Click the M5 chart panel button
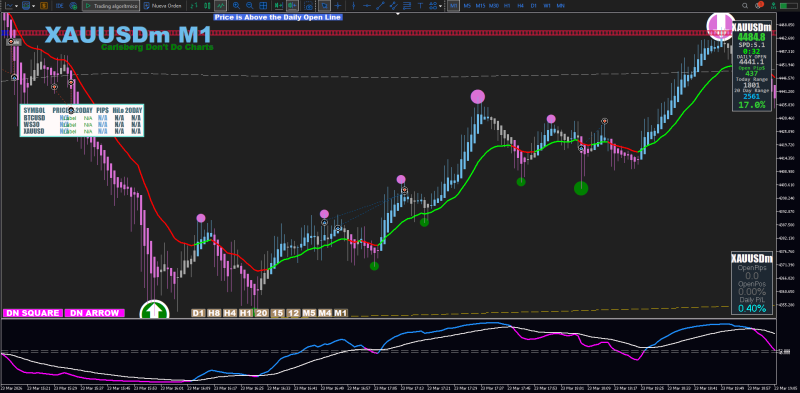 pos(309,313)
